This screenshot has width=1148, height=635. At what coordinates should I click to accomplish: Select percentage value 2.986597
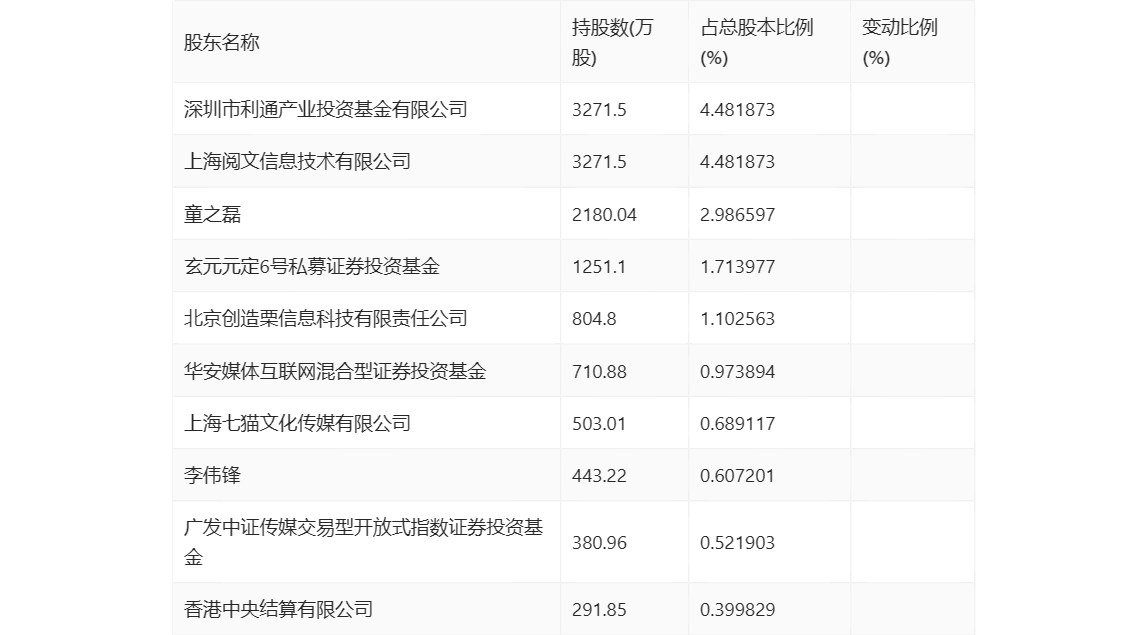pyautogui.click(x=737, y=214)
